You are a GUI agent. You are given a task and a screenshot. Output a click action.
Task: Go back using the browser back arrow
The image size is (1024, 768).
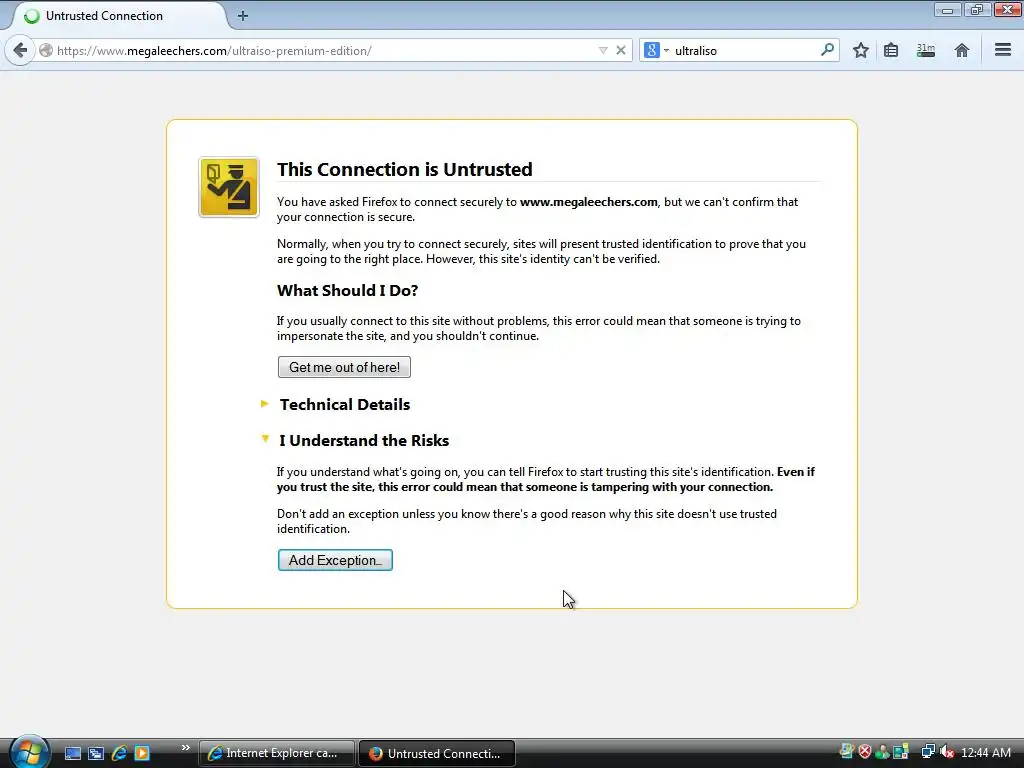[20, 50]
